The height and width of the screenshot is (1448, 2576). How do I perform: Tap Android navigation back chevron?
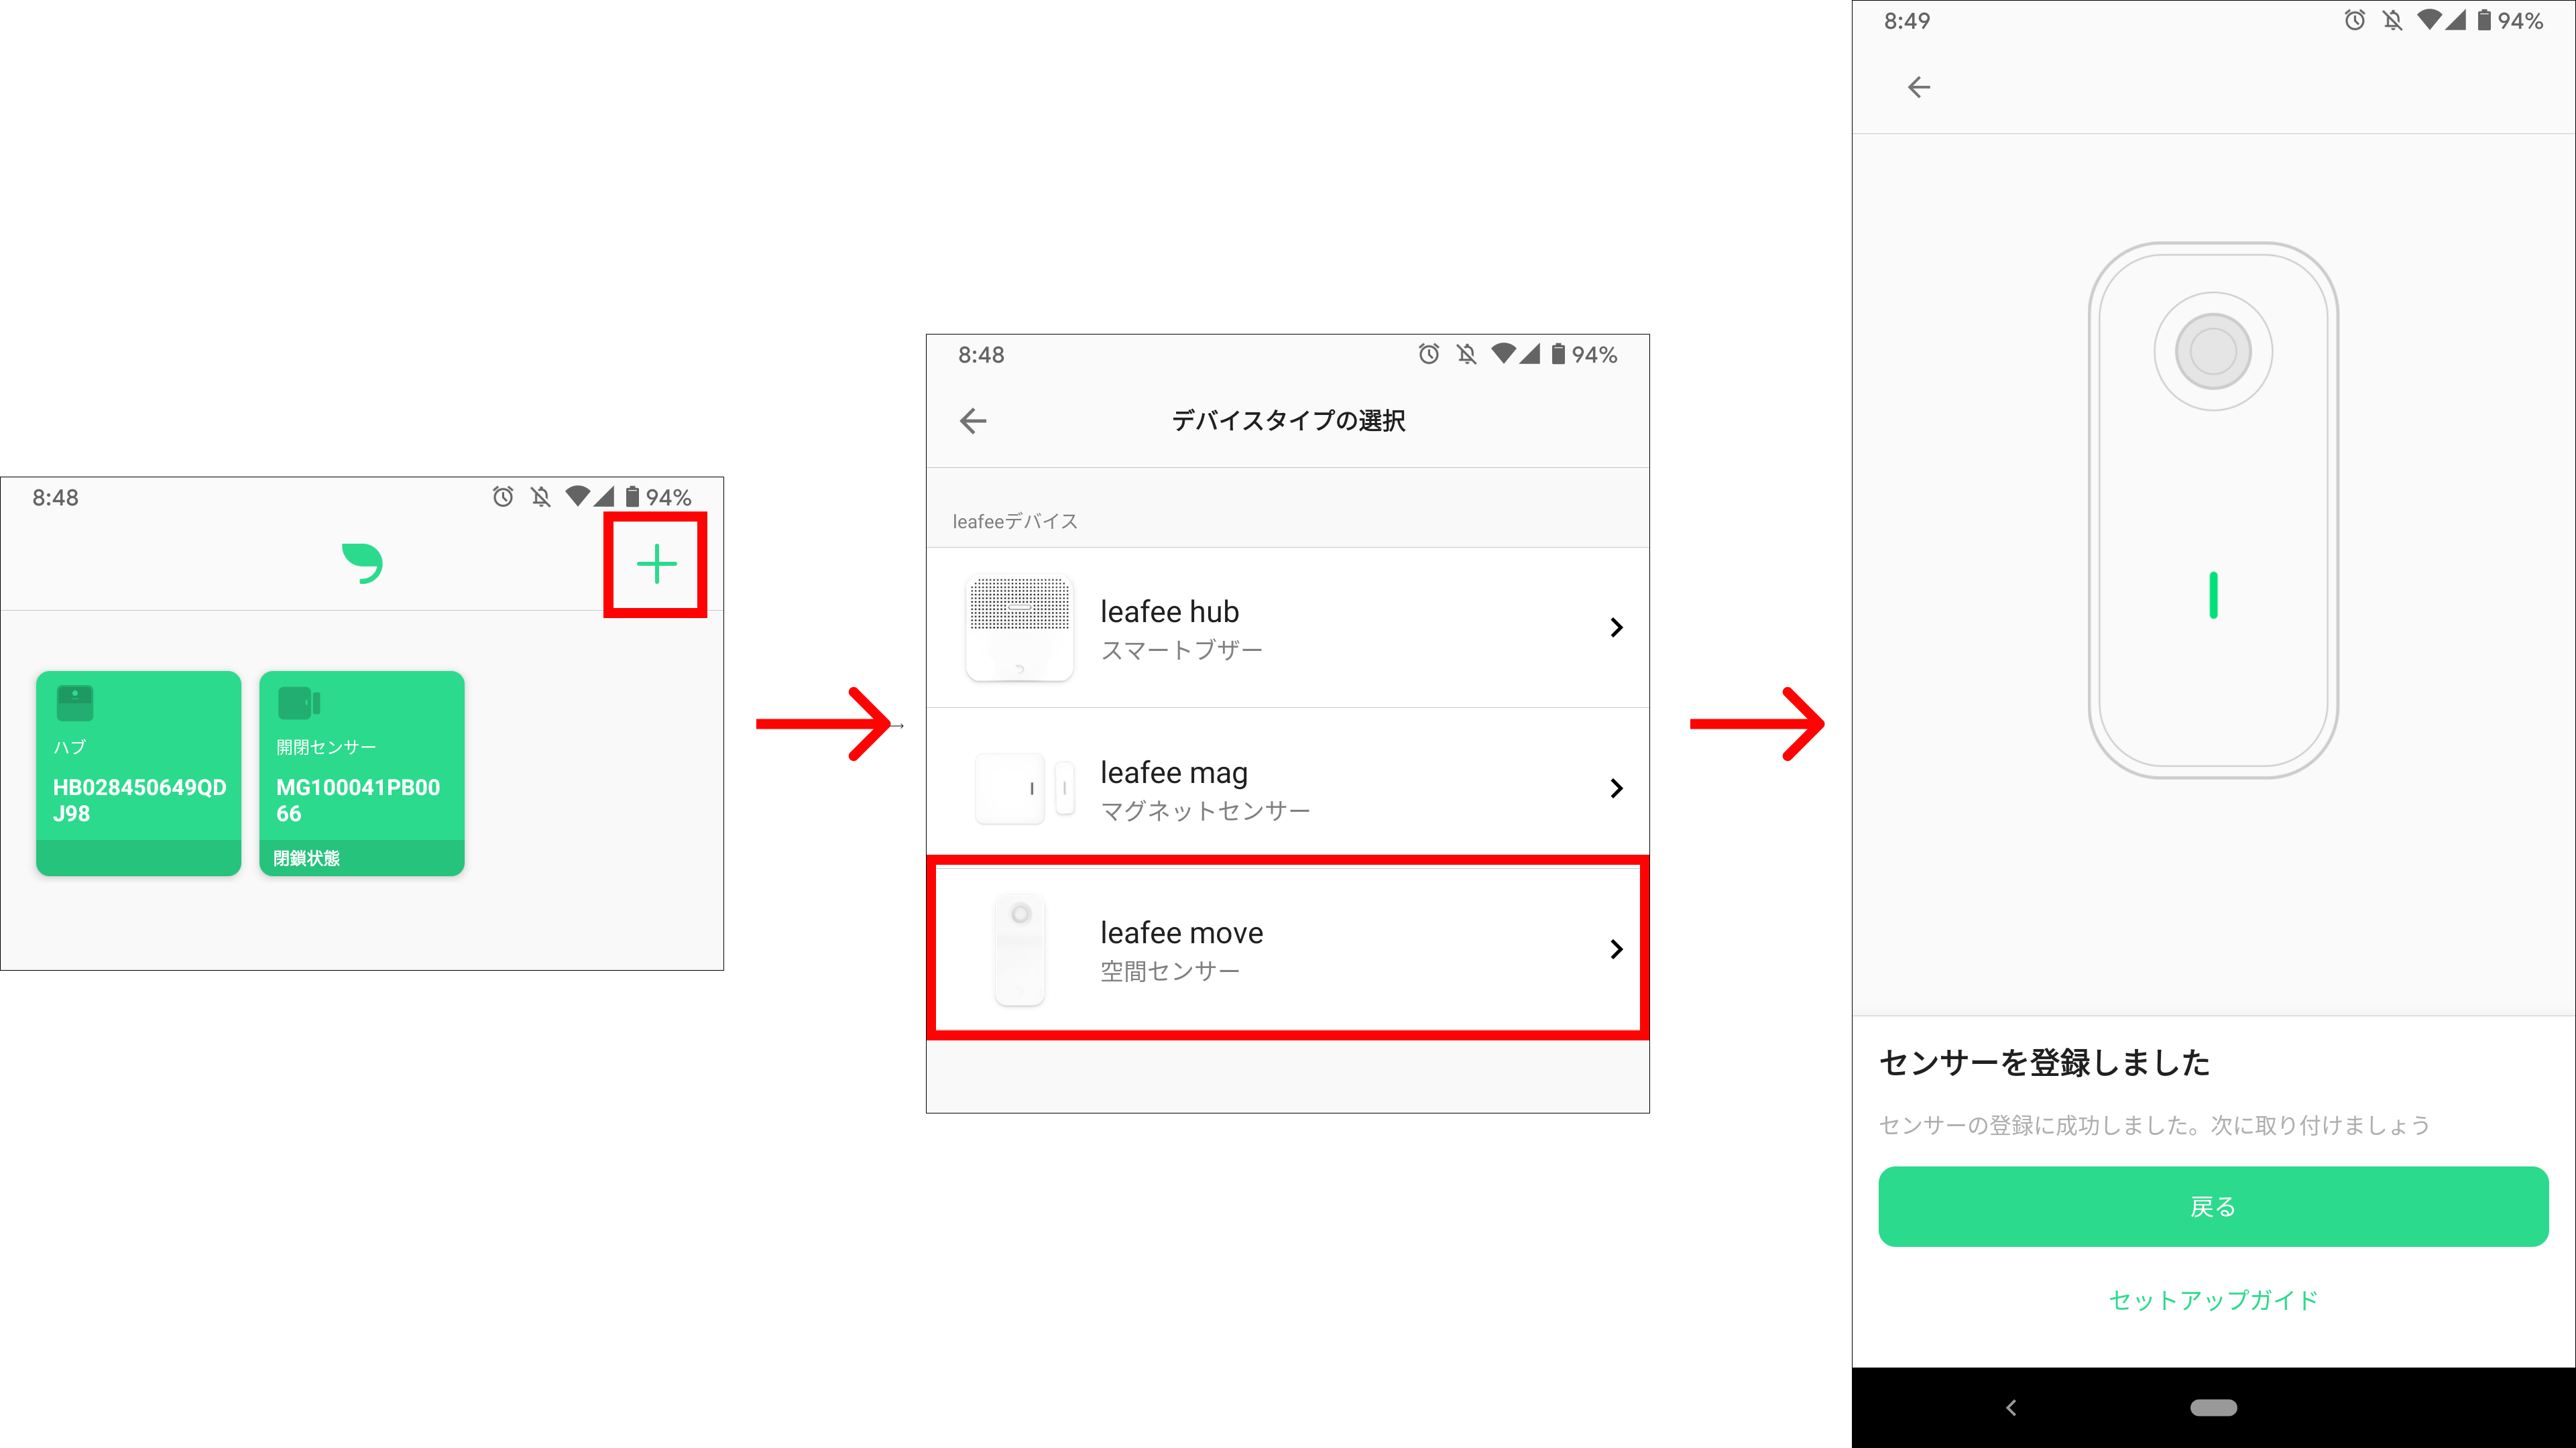point(2011,1408)
